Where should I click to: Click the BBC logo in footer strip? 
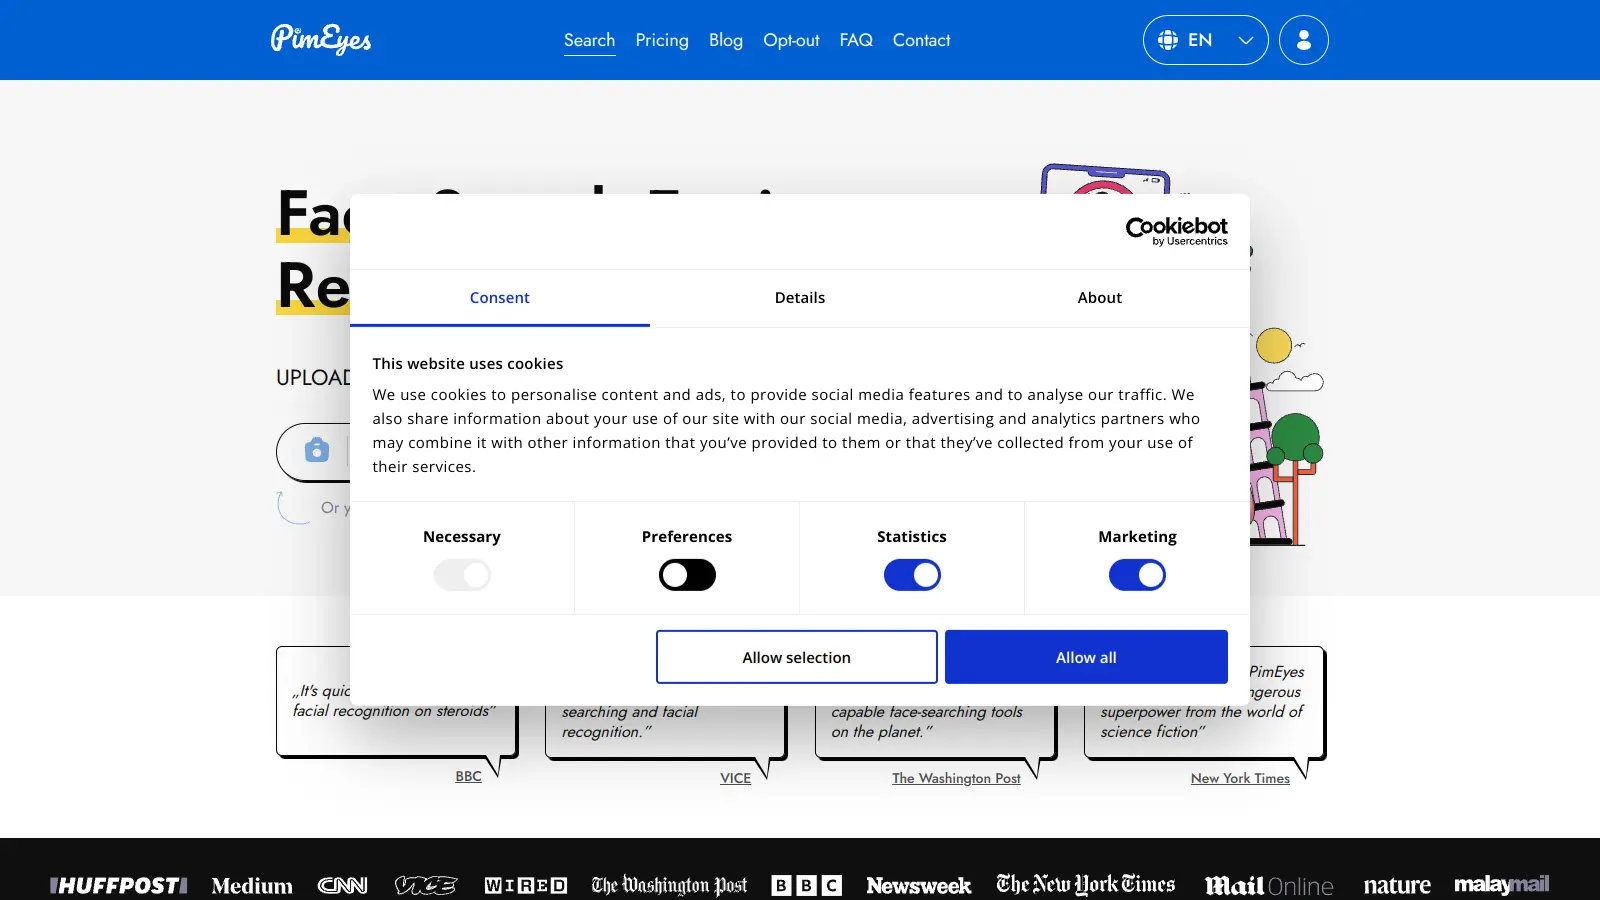806,885
